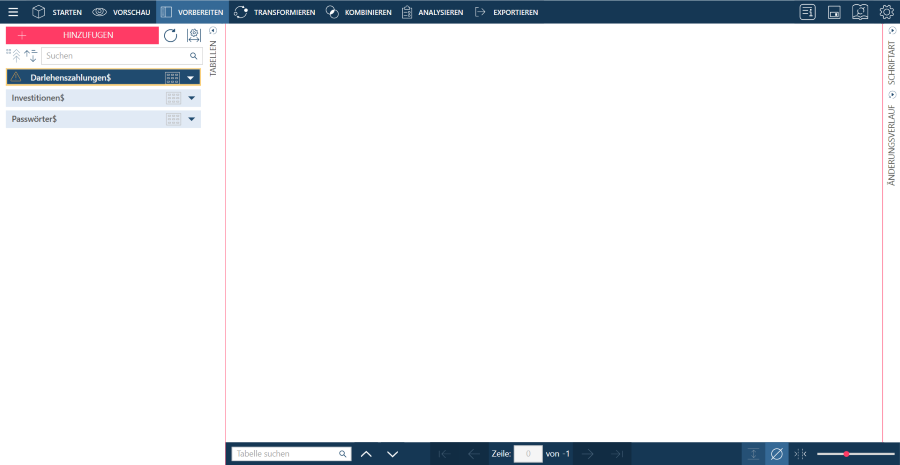Refresh the table list
This screenshot has height=465, width=900.
tap(170, 36)
